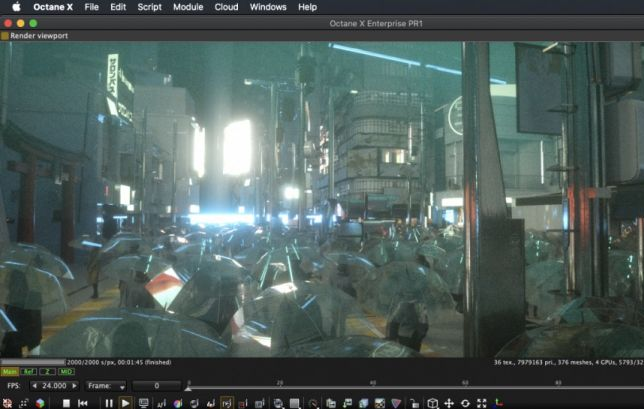The width and height of the screenshot is (644, 409).
Task: Restart the render with the rewind icon
Action: (x=83, y=403)
